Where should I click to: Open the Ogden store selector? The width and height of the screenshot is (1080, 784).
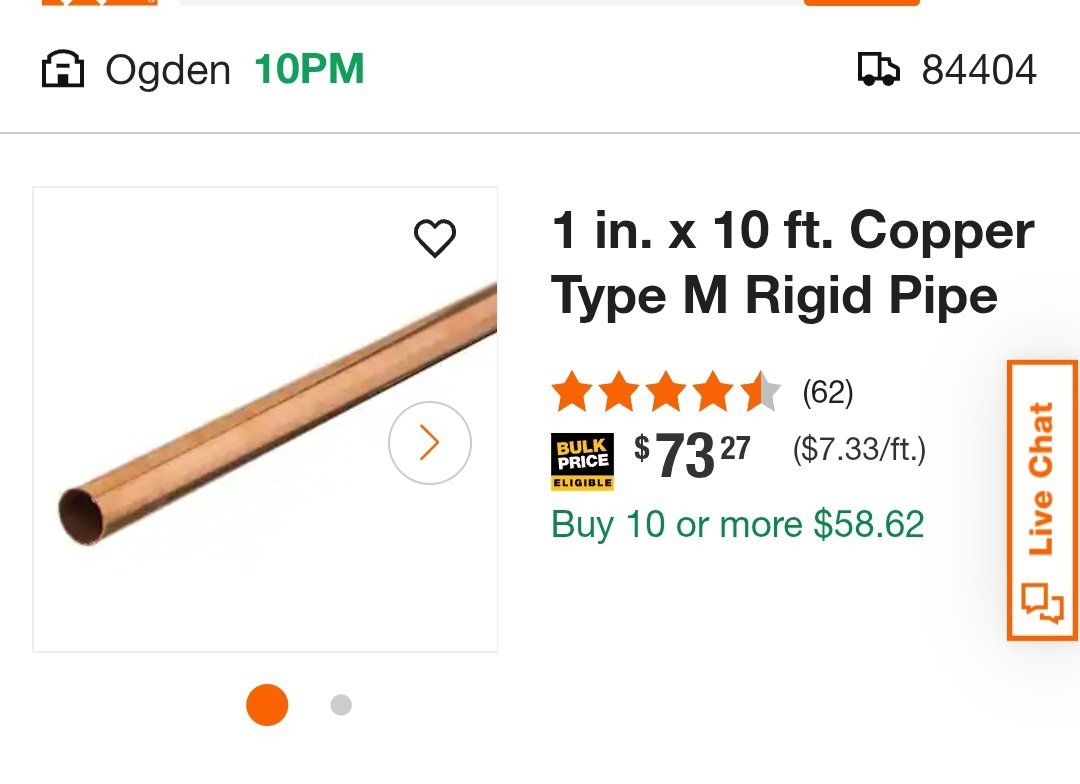tap(168, 71)
